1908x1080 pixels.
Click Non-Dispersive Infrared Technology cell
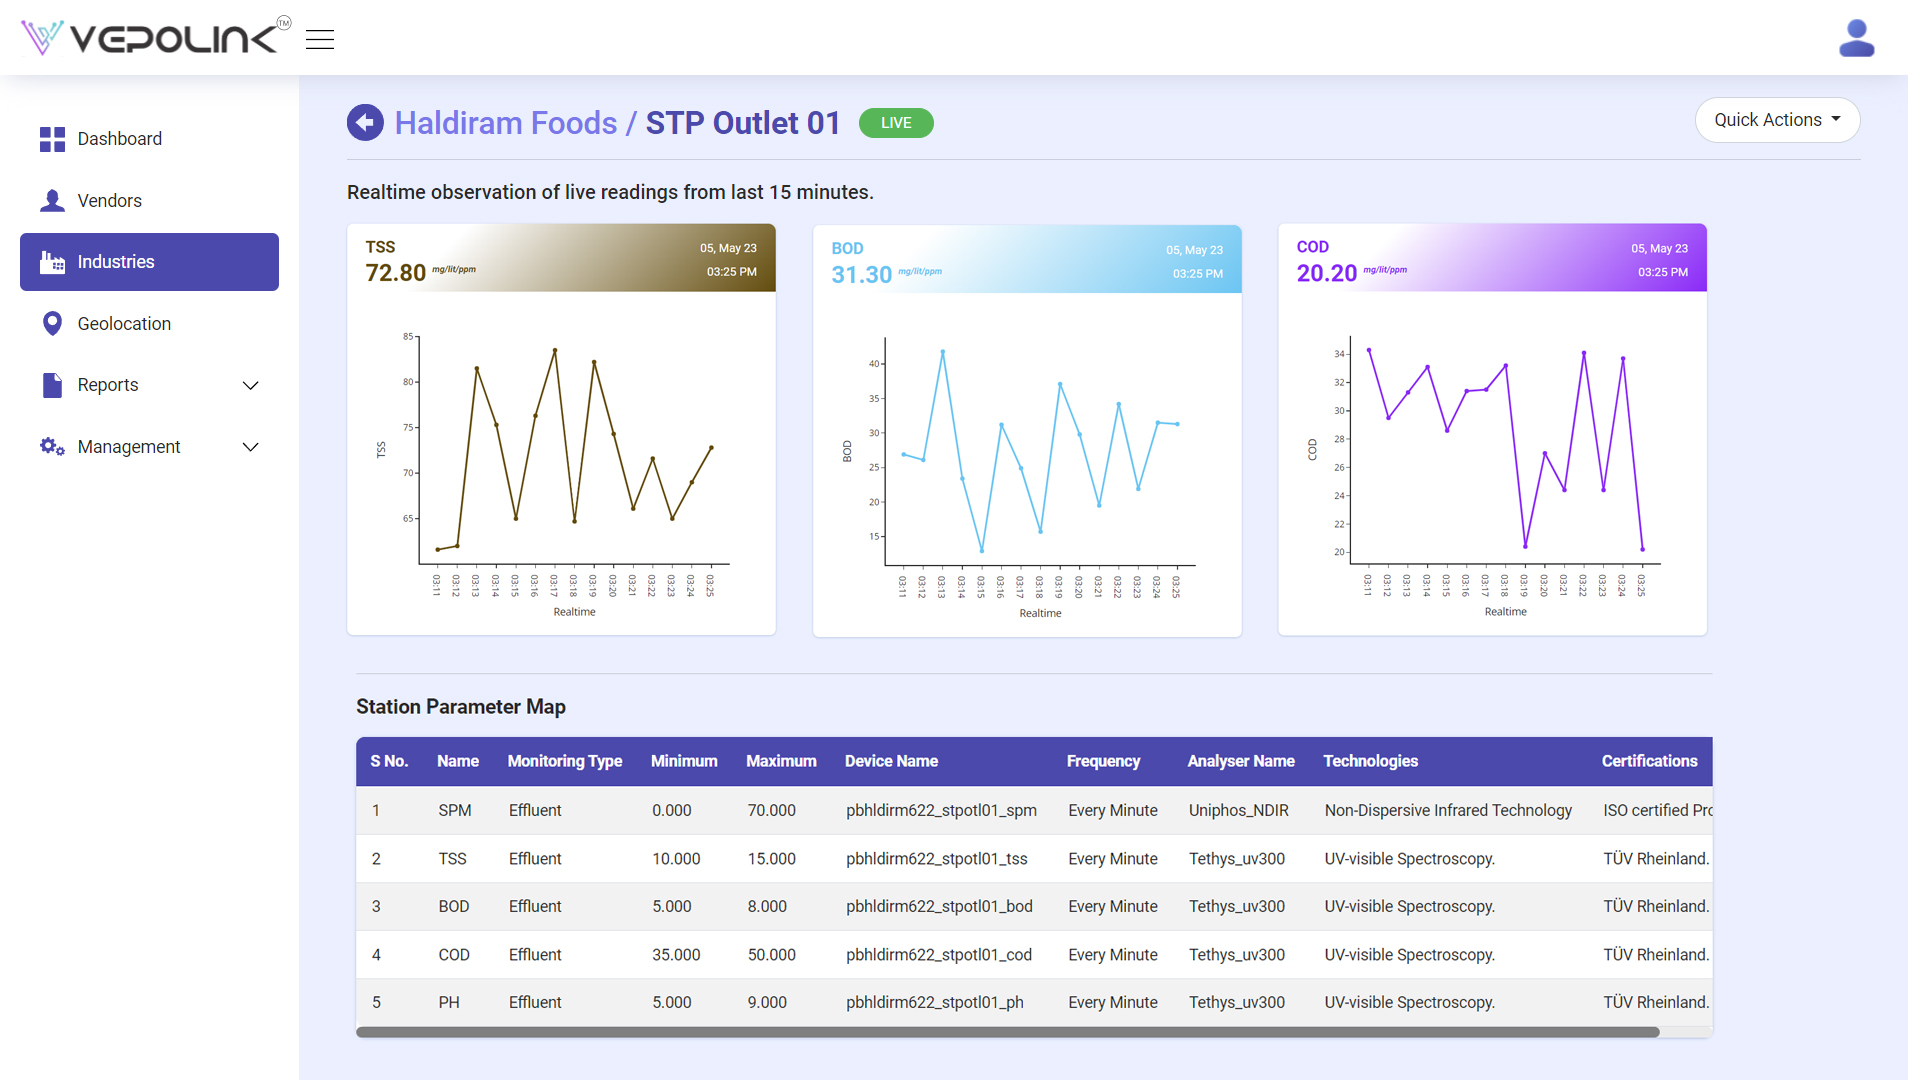point(1448,810)
